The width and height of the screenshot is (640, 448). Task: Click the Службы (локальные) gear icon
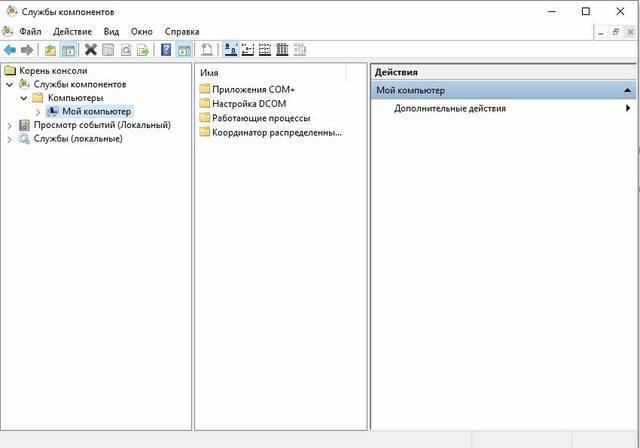click(24, 139)
